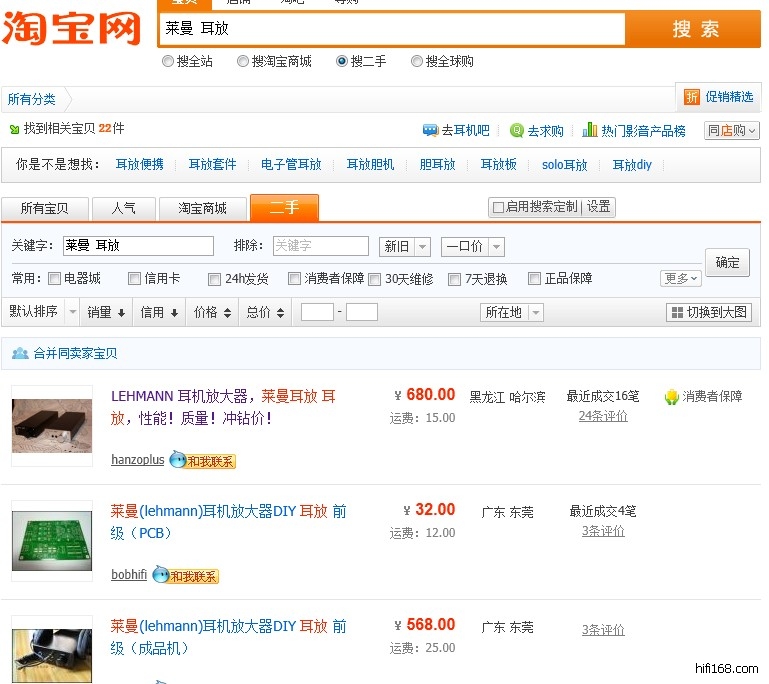Click the 排除 exclude keyword input field
The height and width of the screenshot is (684, 769).
(x=320, y=246)
